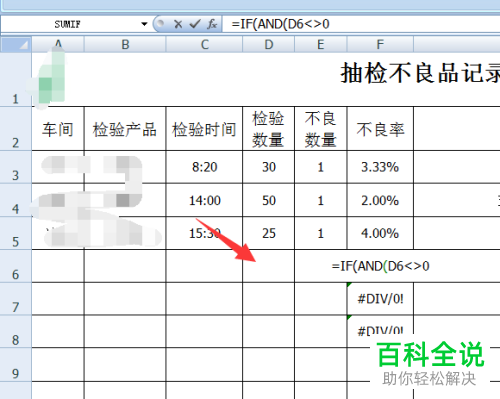Select row 2 header

tap(16, 129)
